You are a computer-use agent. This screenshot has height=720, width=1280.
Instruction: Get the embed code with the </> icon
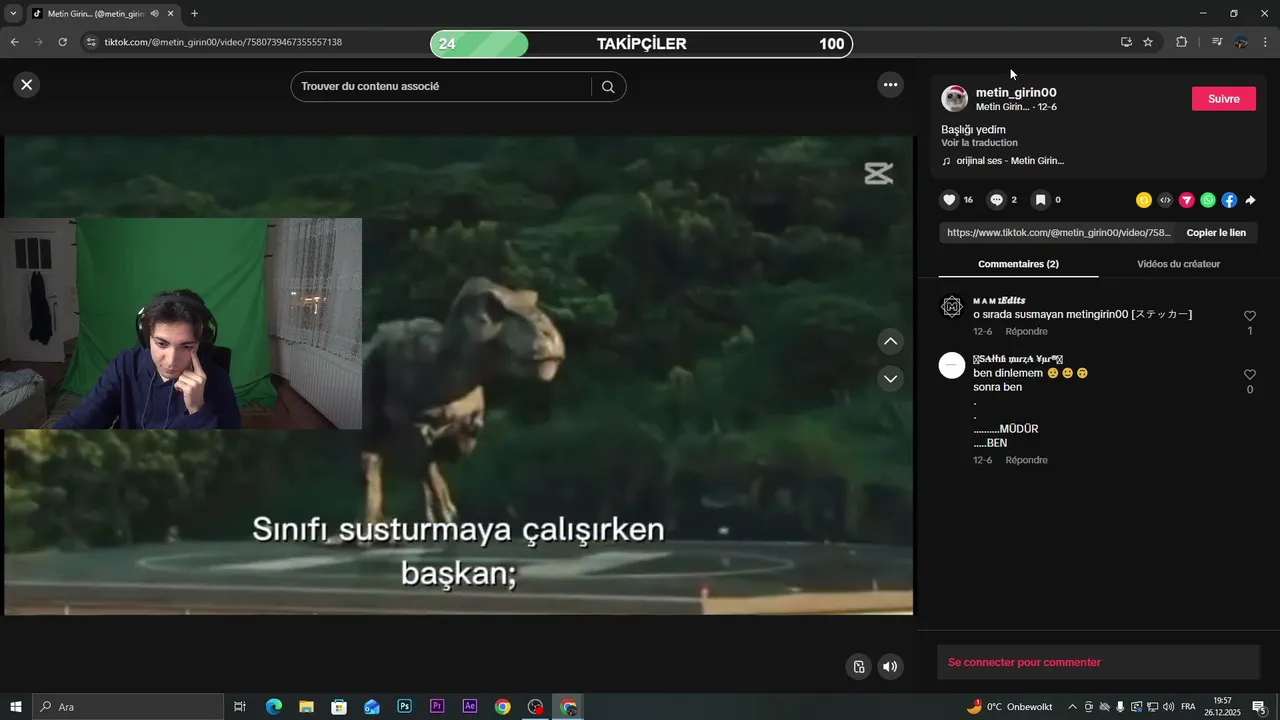pyautogui.click(x=1165, y=200)
